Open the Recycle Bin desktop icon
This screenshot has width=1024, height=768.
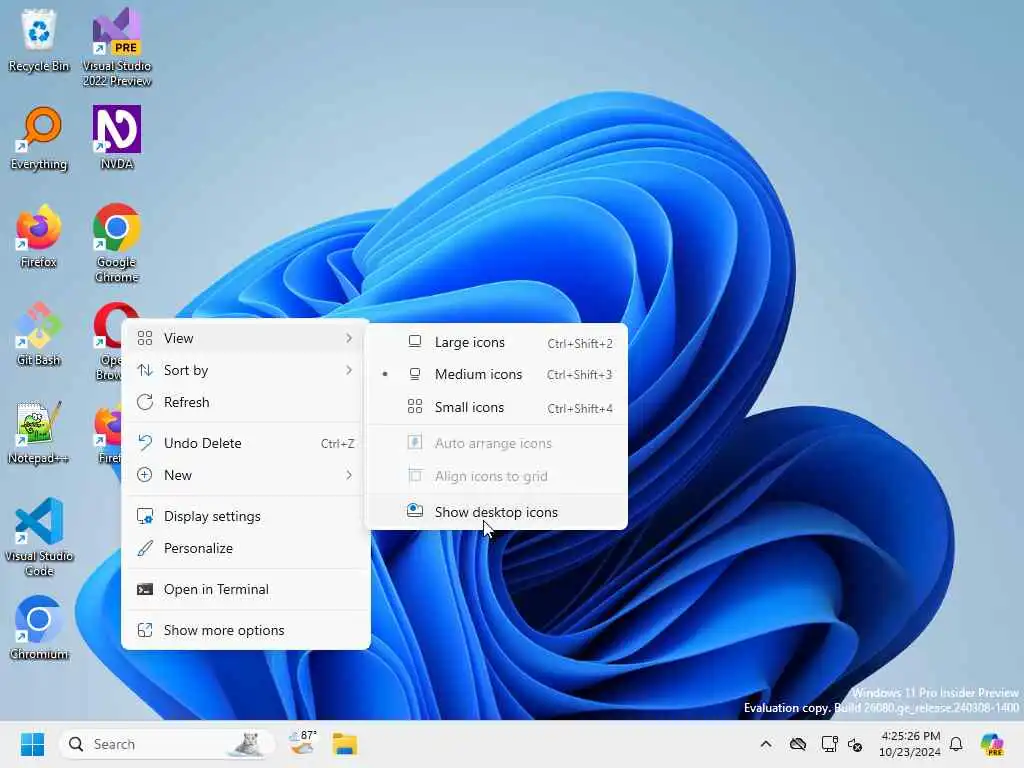(x=39, y=40)
